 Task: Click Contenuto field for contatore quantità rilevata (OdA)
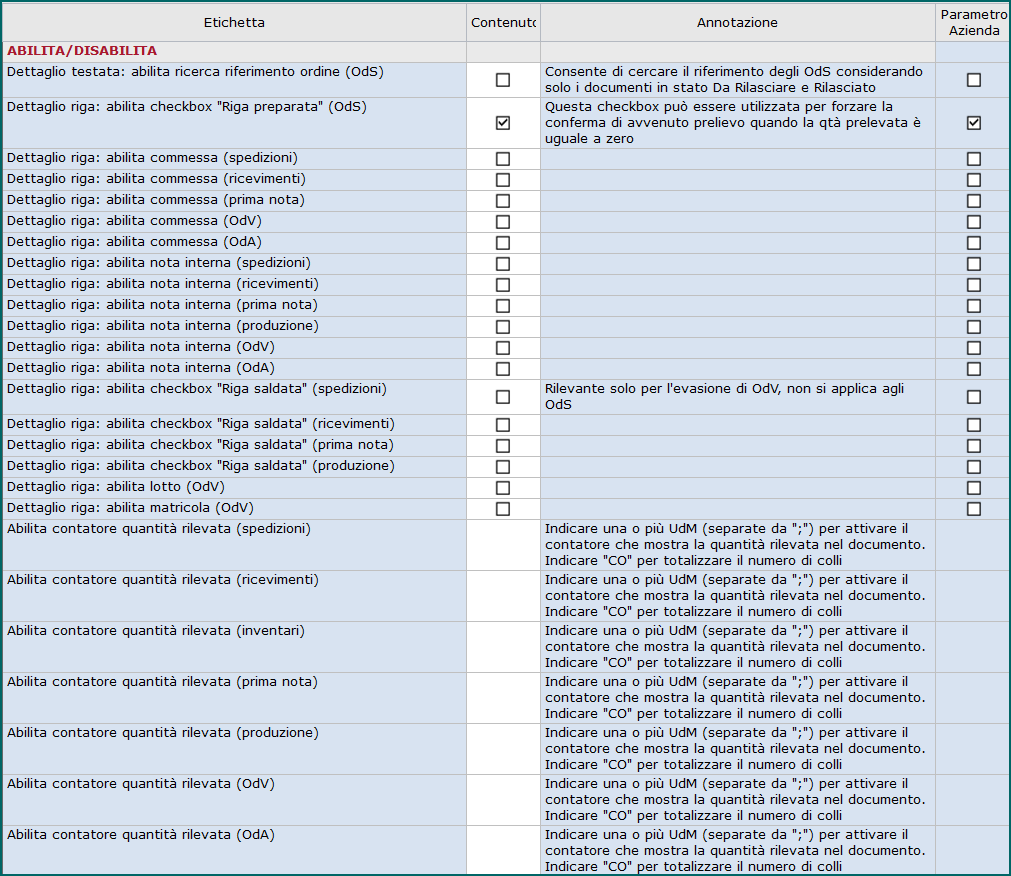[503, 850]
